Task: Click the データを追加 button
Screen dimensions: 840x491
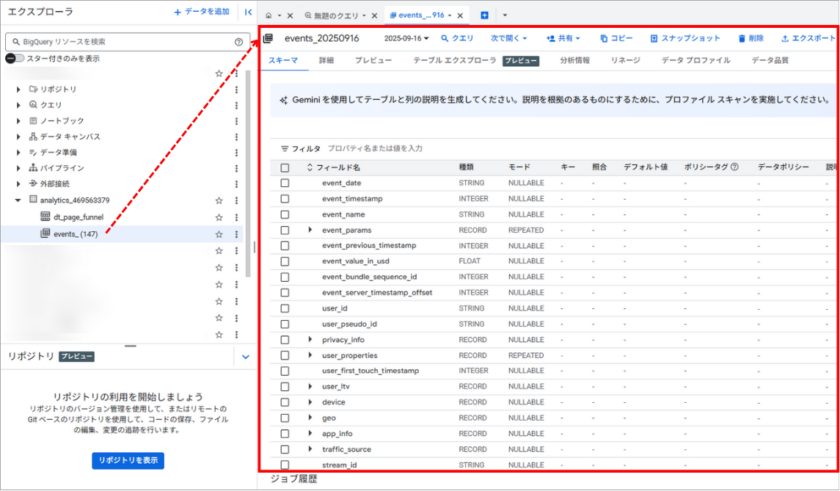Action: (201, 12)
